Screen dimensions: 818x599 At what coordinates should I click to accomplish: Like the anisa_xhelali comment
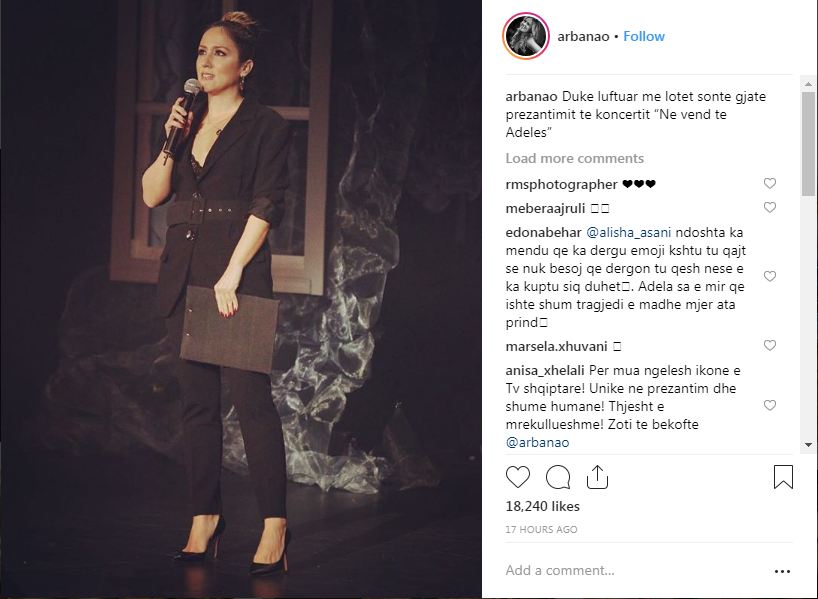pyautogui.click(x=769, y=405)
